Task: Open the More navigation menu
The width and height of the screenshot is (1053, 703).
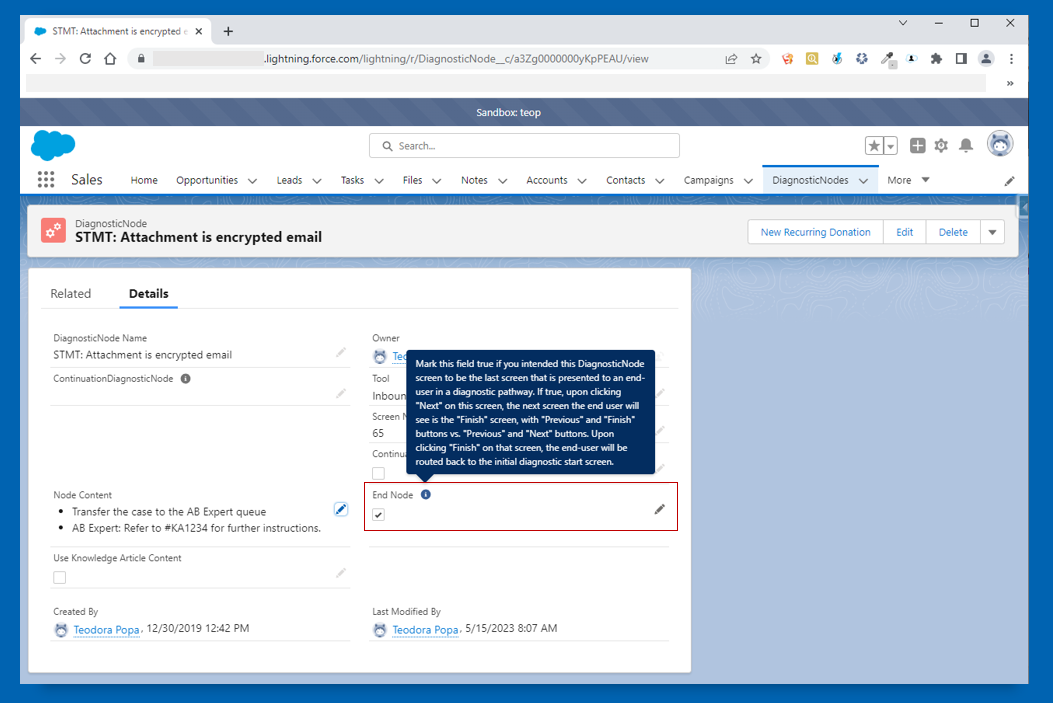Action: [908, 180]
